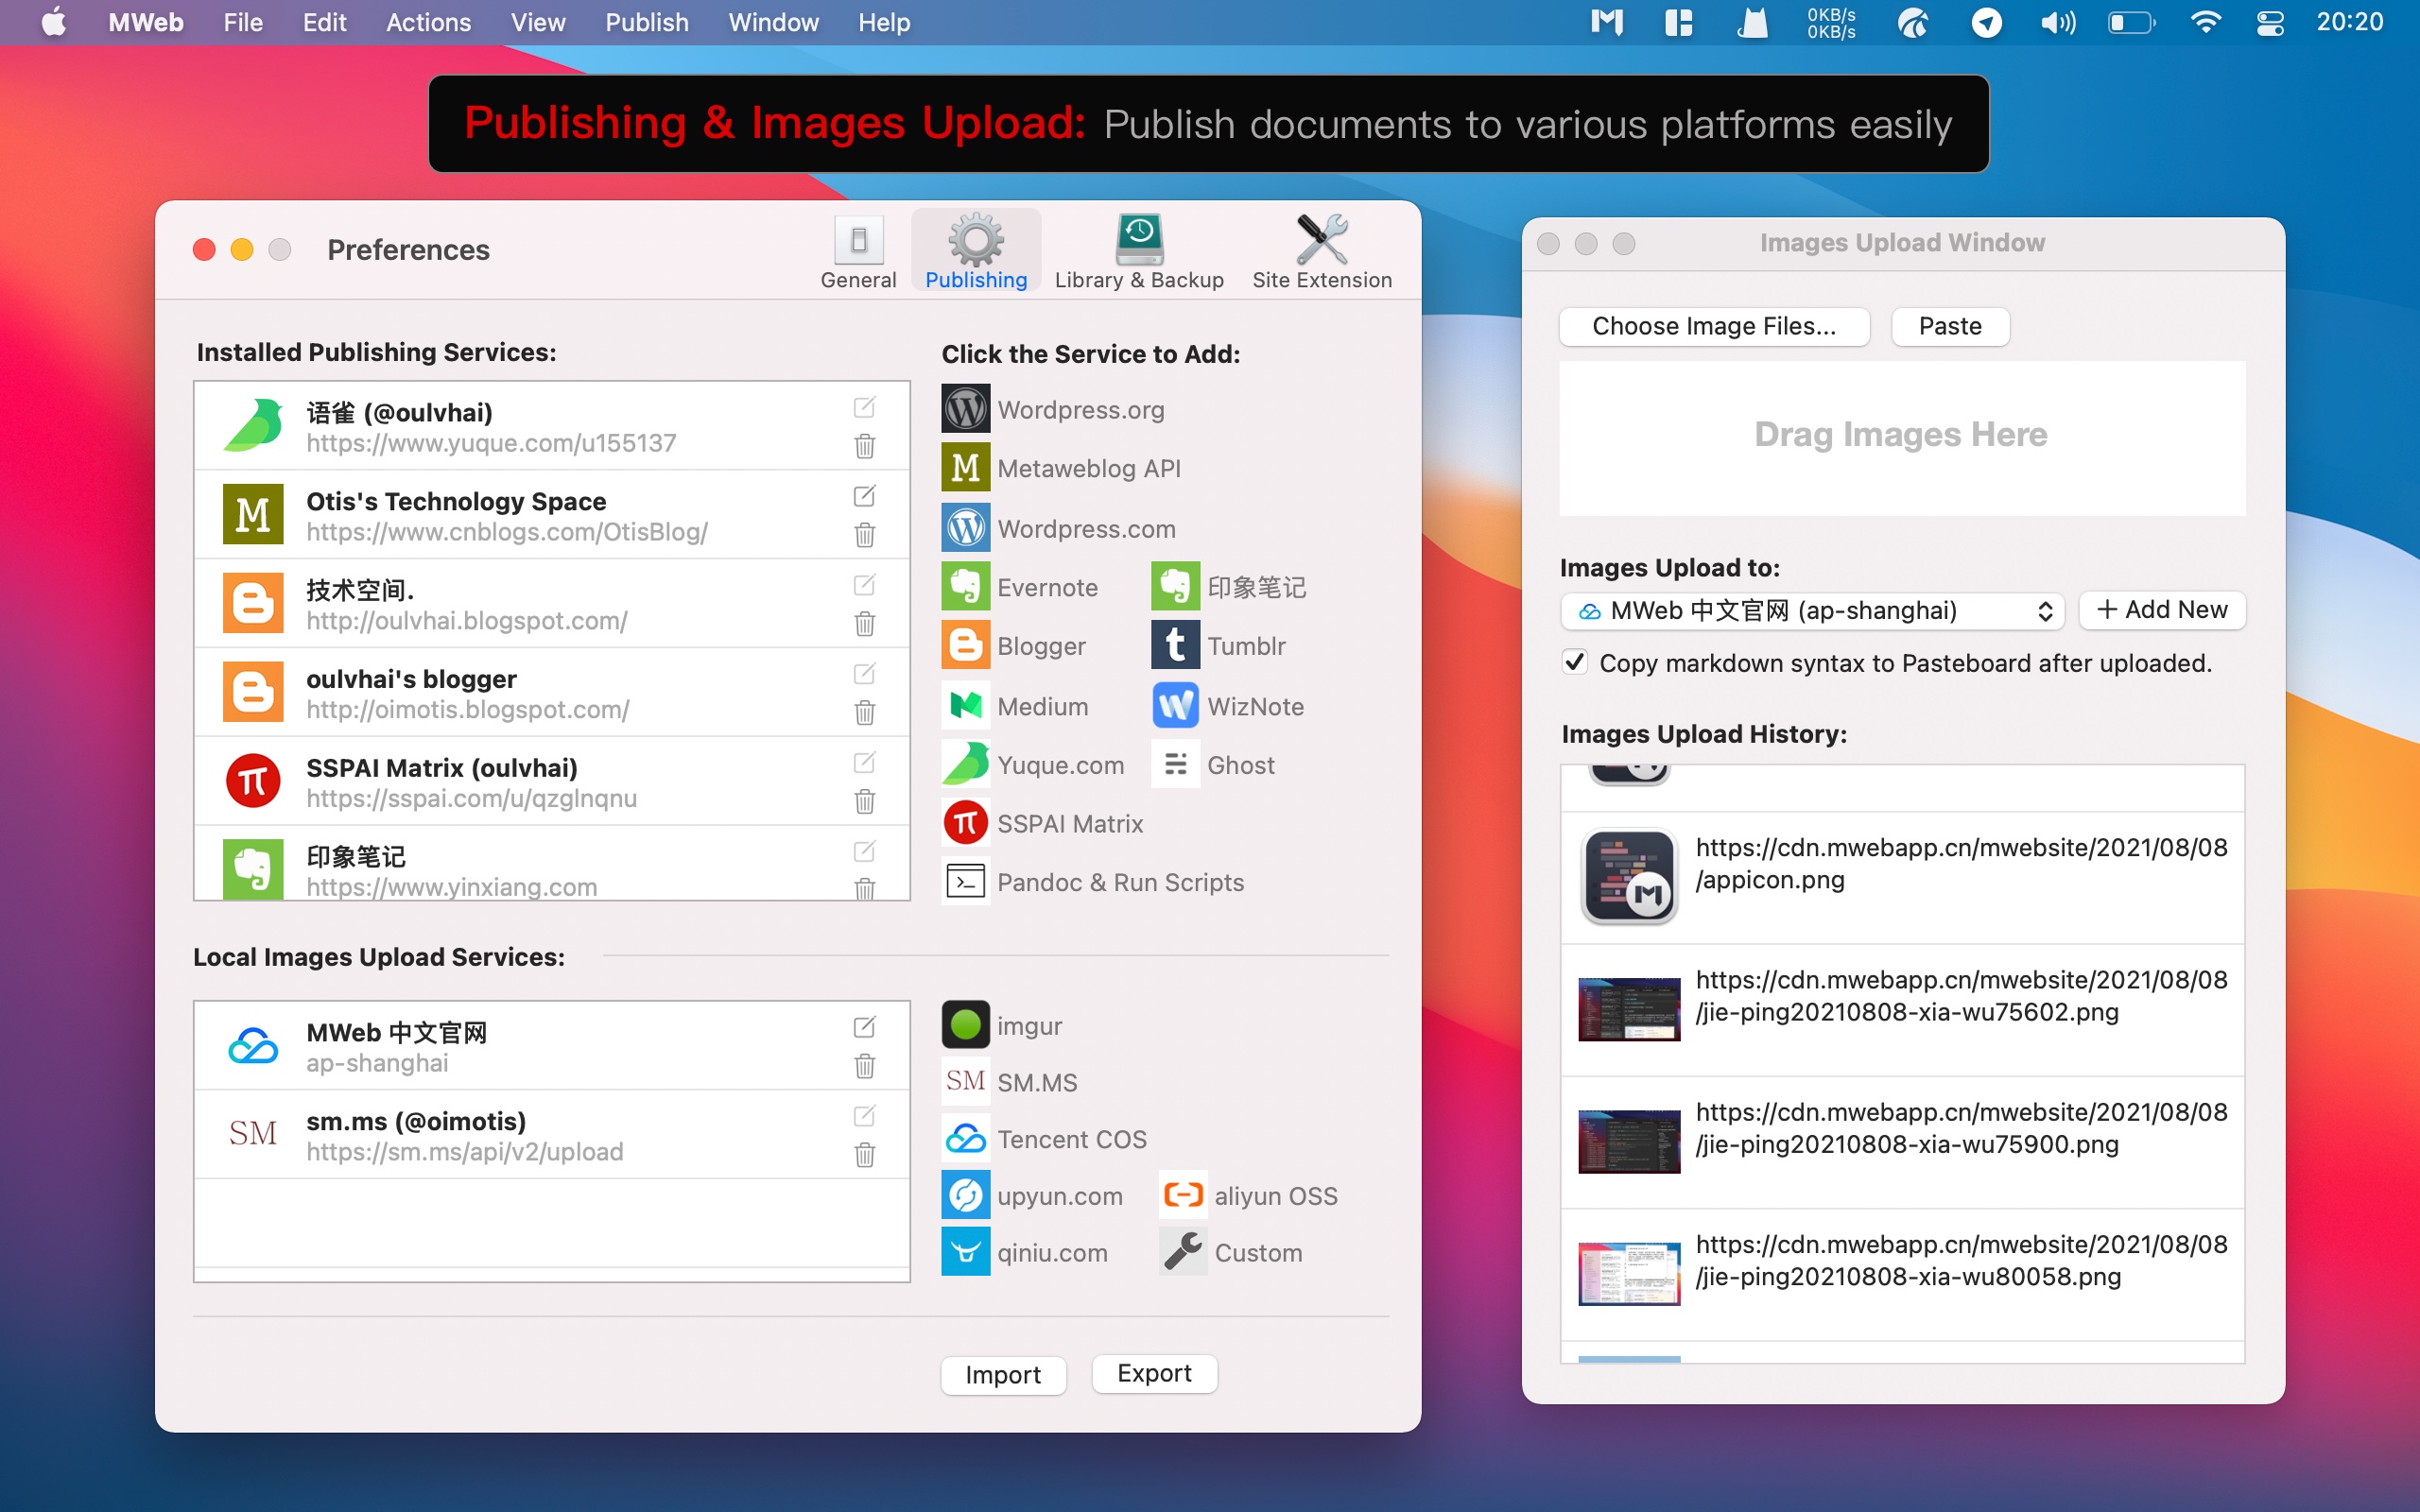Edit the Otis's Technology Space service
The image size is (2420, 1512).
[x=864, y=496]
